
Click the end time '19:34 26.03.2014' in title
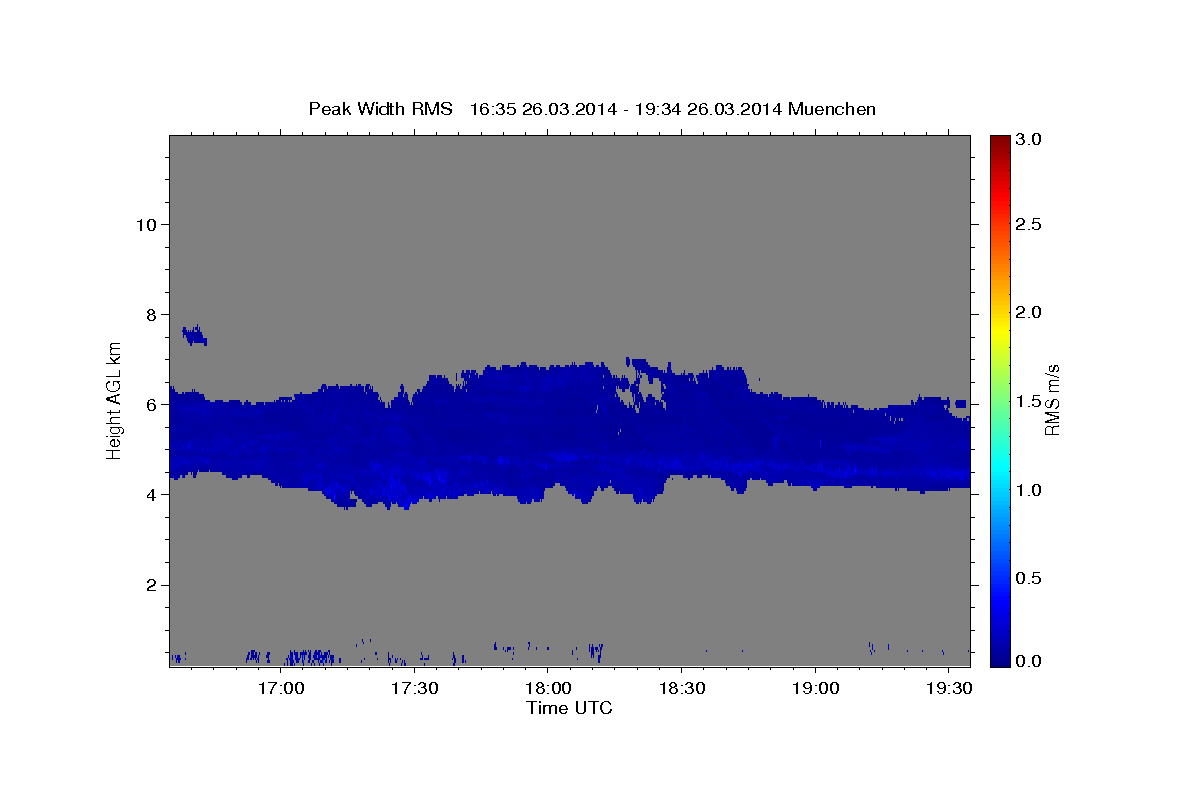click(707, 109)
